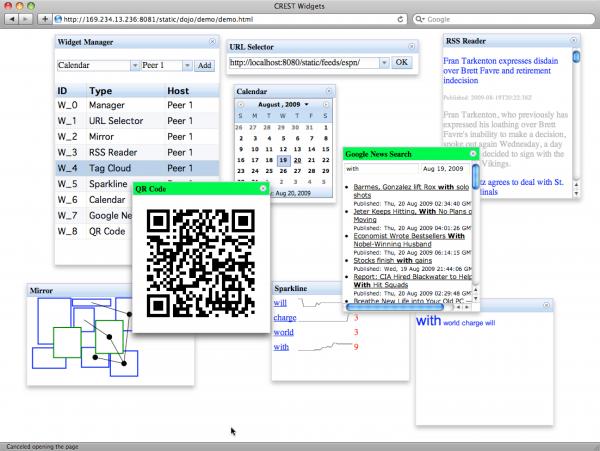Expand the feed URL dropdown in URL Selector
The width and height of the screenshot is (600, 451).
click(x=384, y=62)
